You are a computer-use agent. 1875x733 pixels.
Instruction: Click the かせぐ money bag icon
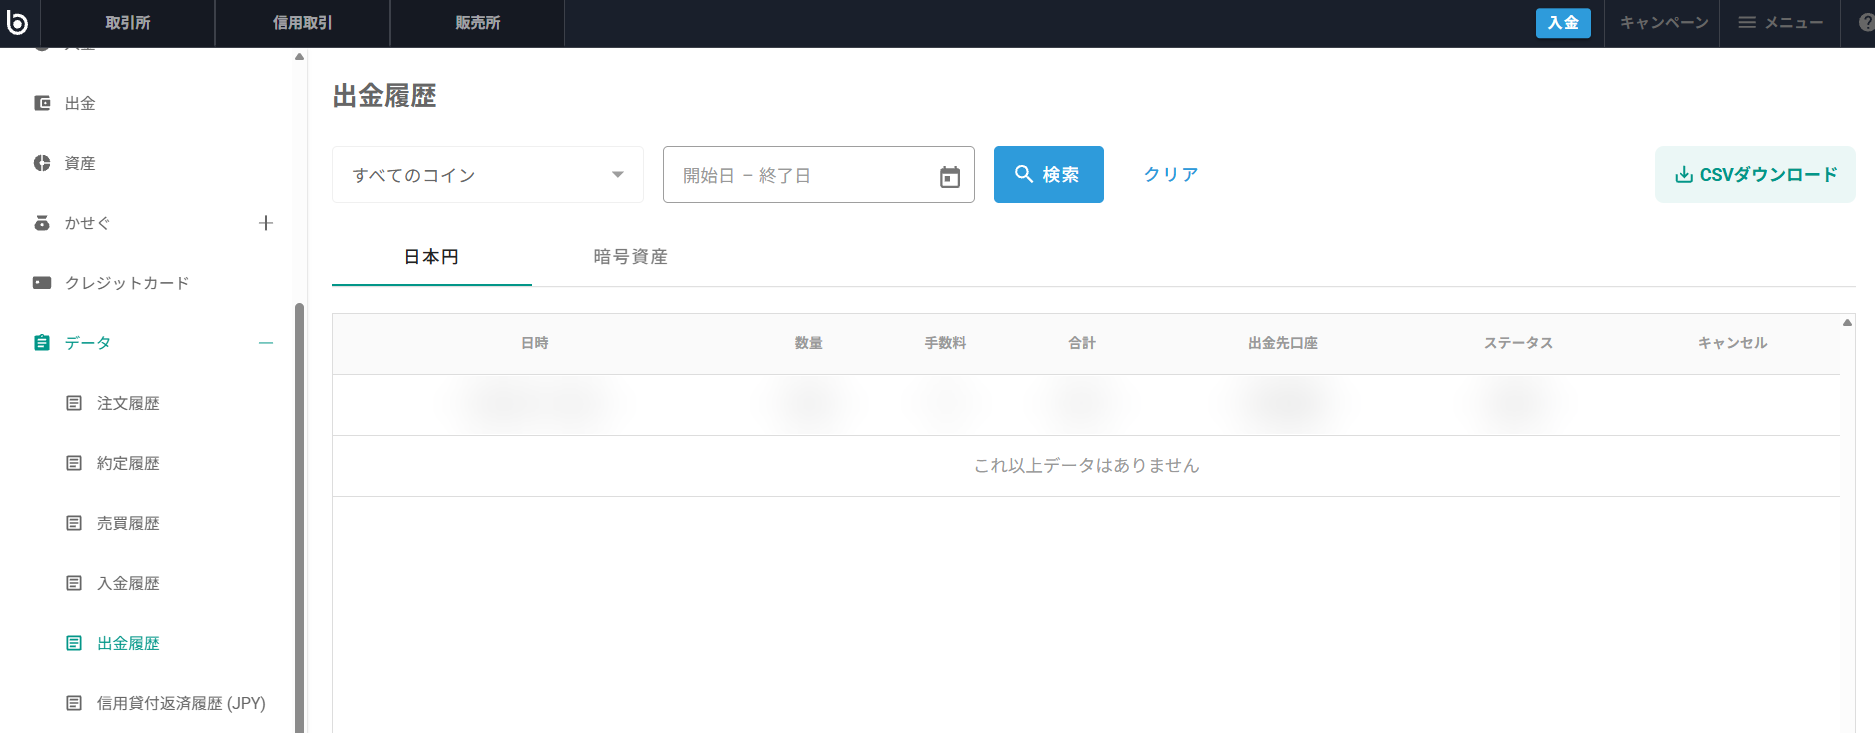coord(42,223)
